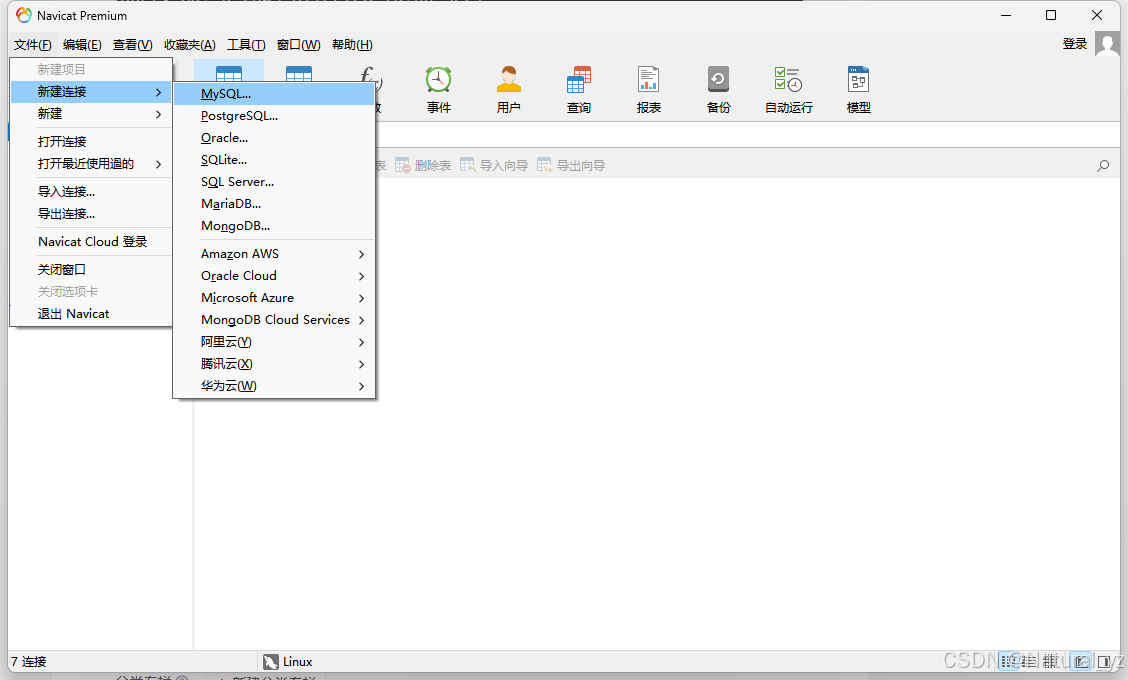
Task: Open the Backup (备份) toolbar icon
Action: (718, 89)
